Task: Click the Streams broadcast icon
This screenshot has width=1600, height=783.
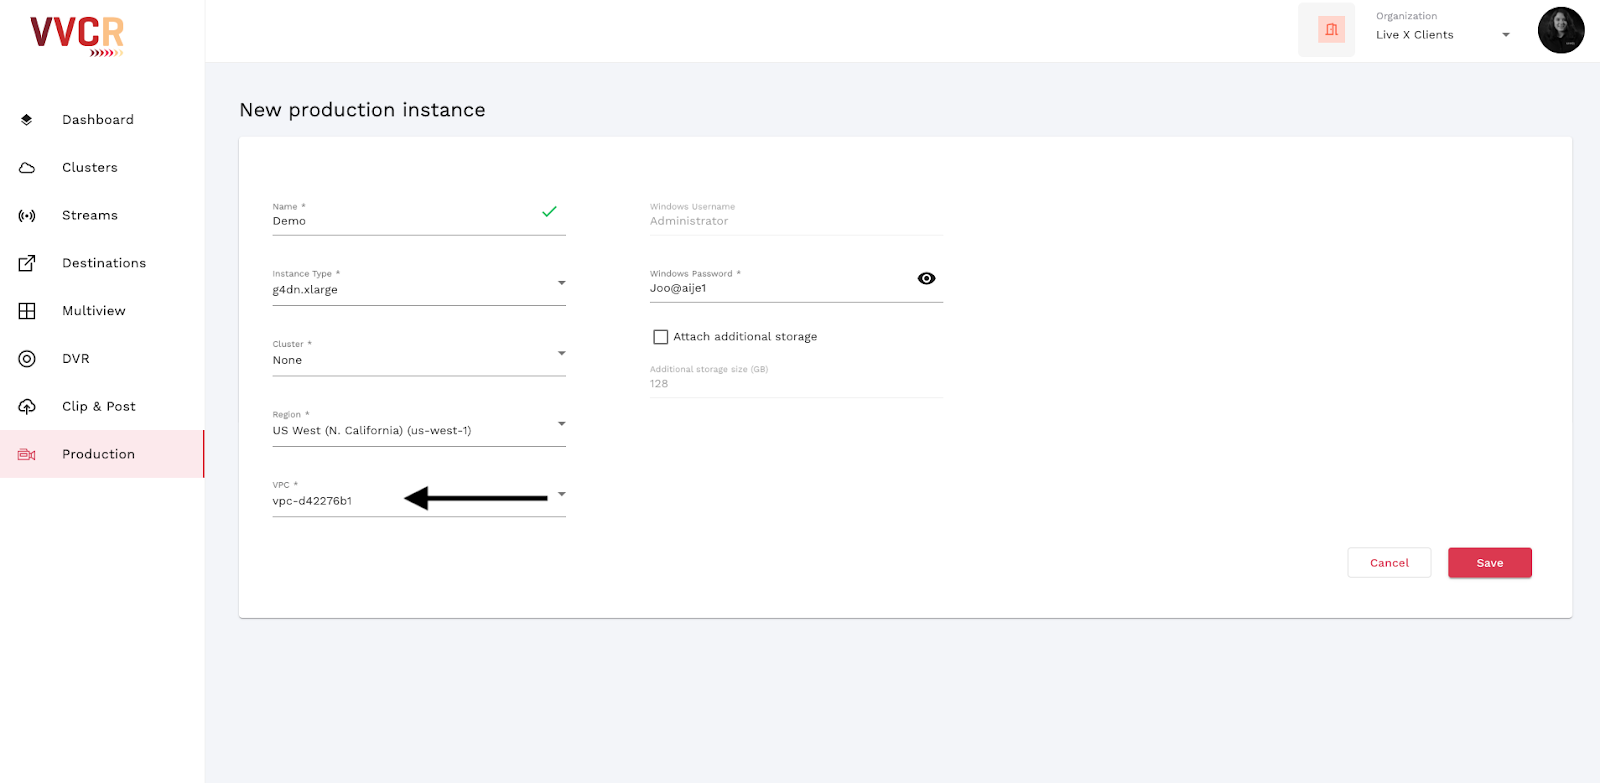Action: (x=27, y=216)
